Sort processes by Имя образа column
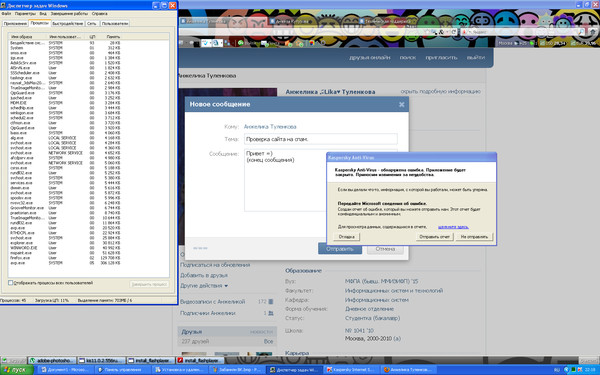Screen dimensions: 600x375 pos(28,37)
